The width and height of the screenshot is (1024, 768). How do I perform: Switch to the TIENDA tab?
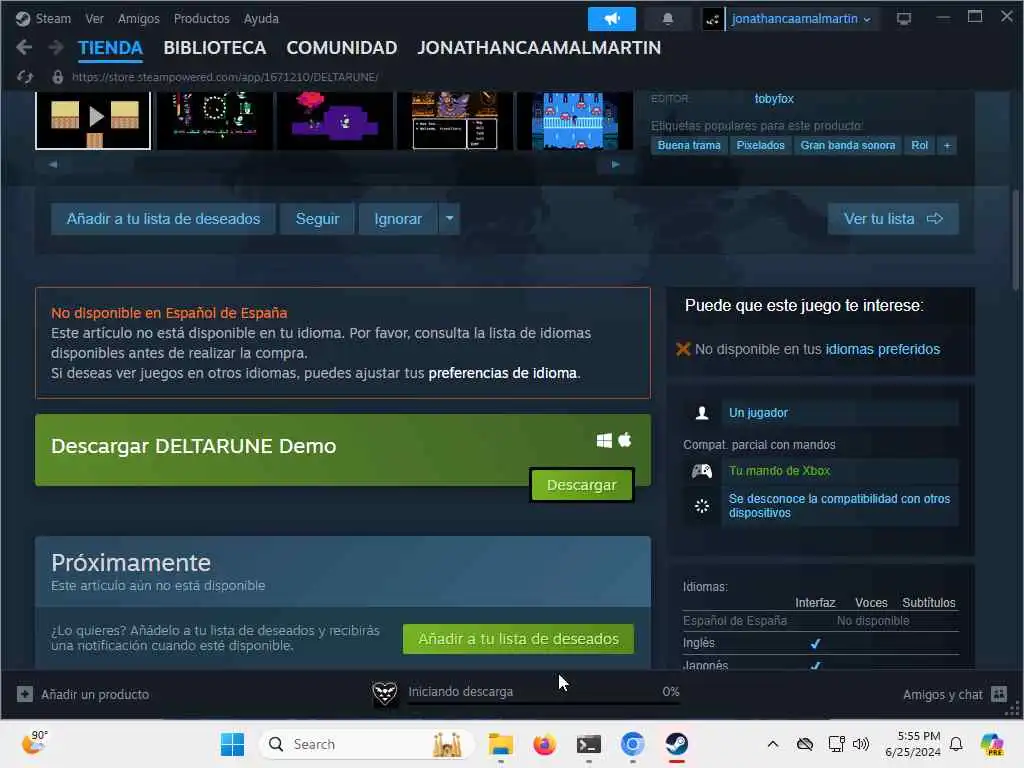click(110, 48)
